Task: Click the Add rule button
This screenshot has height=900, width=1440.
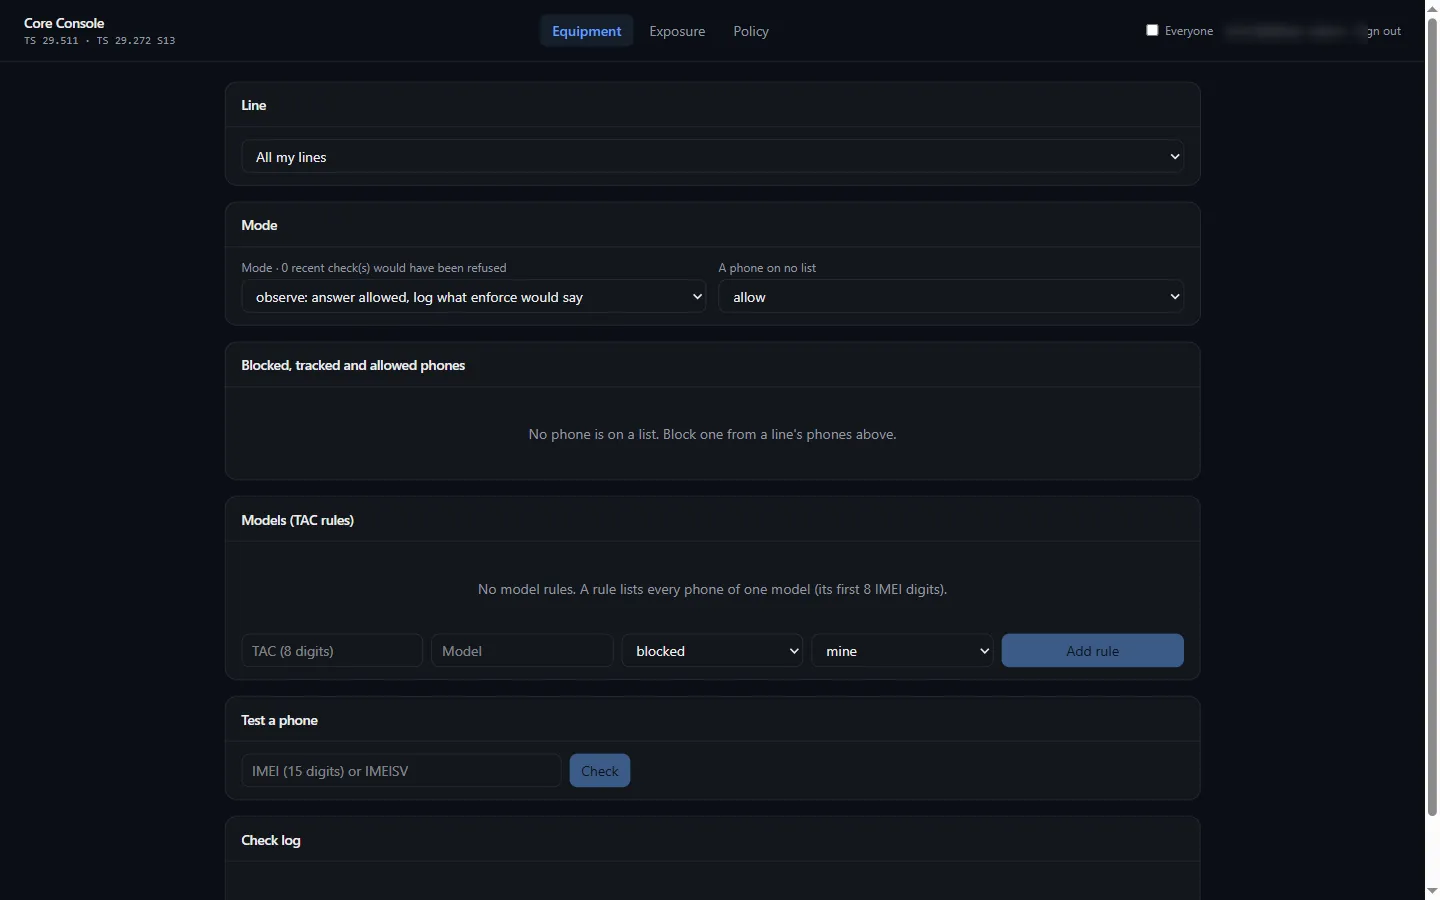Action: [x=1092, y=651]
